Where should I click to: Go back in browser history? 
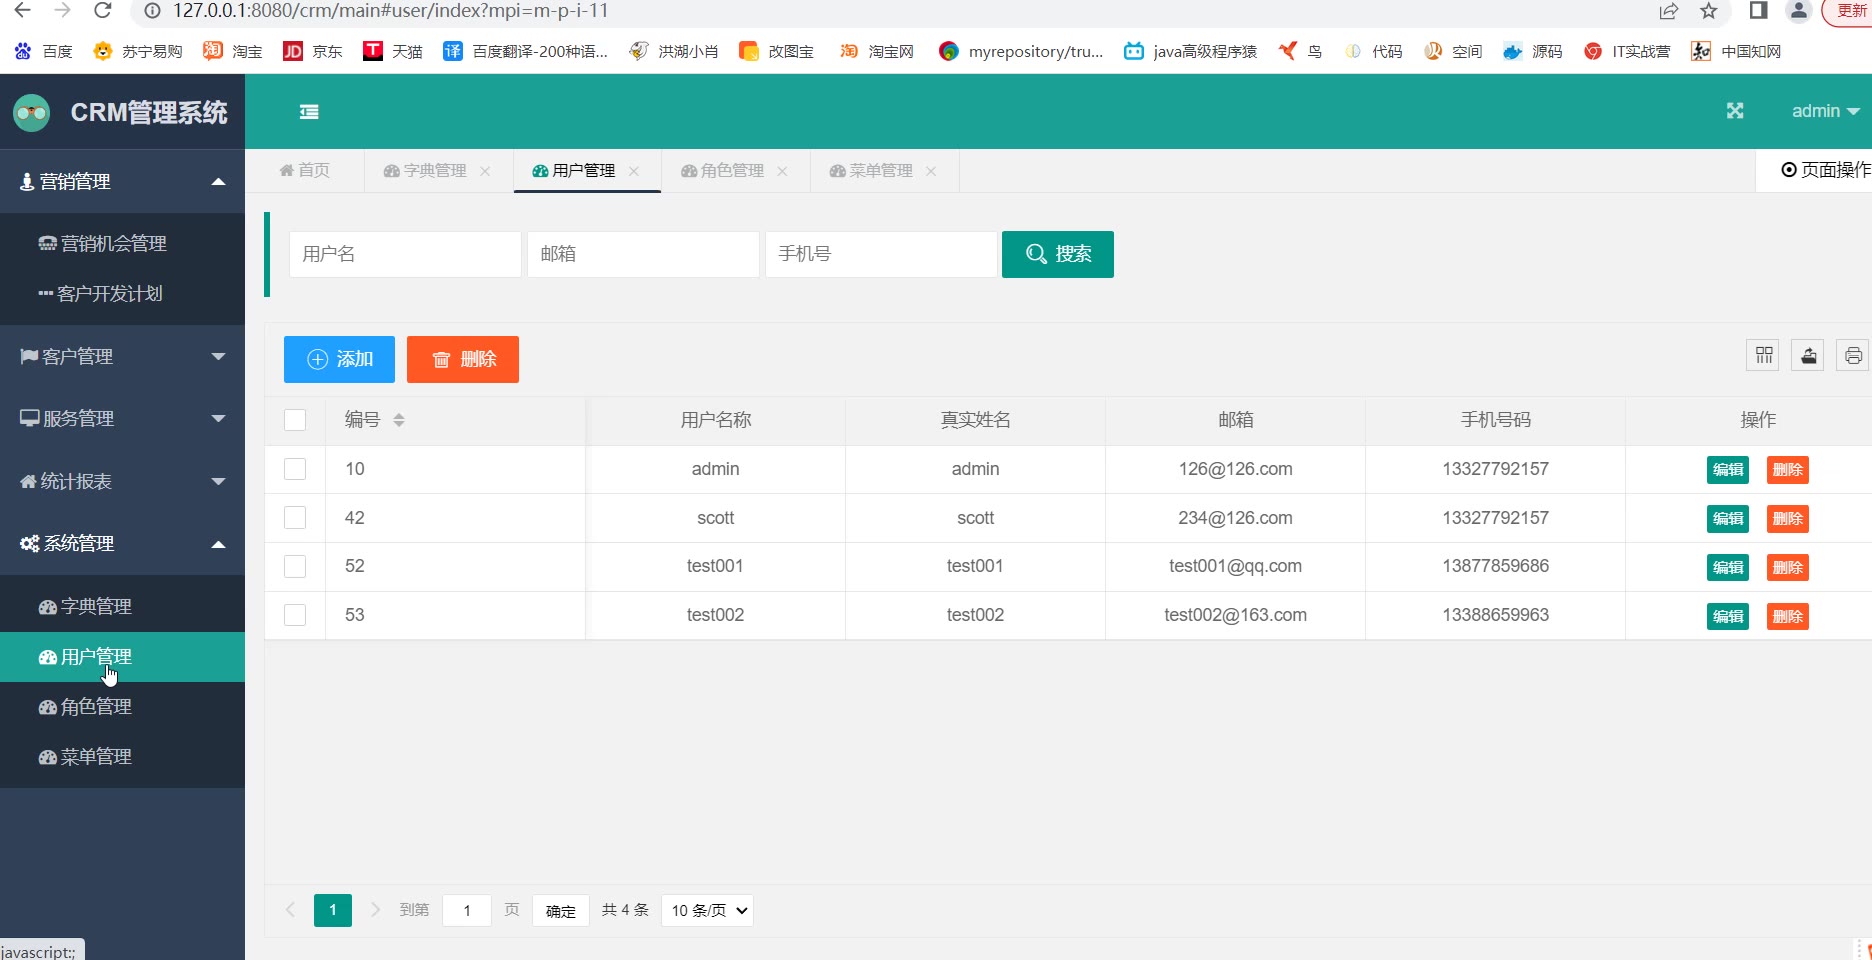(22, 11)
